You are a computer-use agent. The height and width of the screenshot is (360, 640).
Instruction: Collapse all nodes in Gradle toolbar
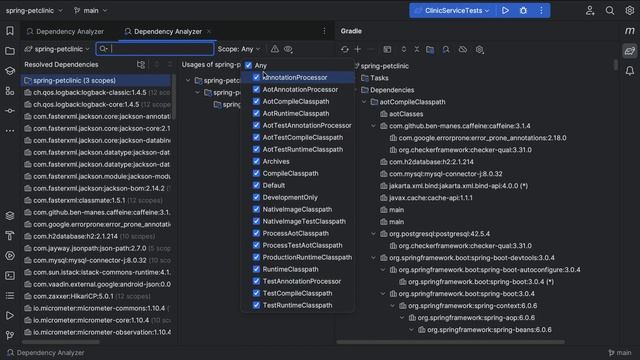(x=417, y=49)
